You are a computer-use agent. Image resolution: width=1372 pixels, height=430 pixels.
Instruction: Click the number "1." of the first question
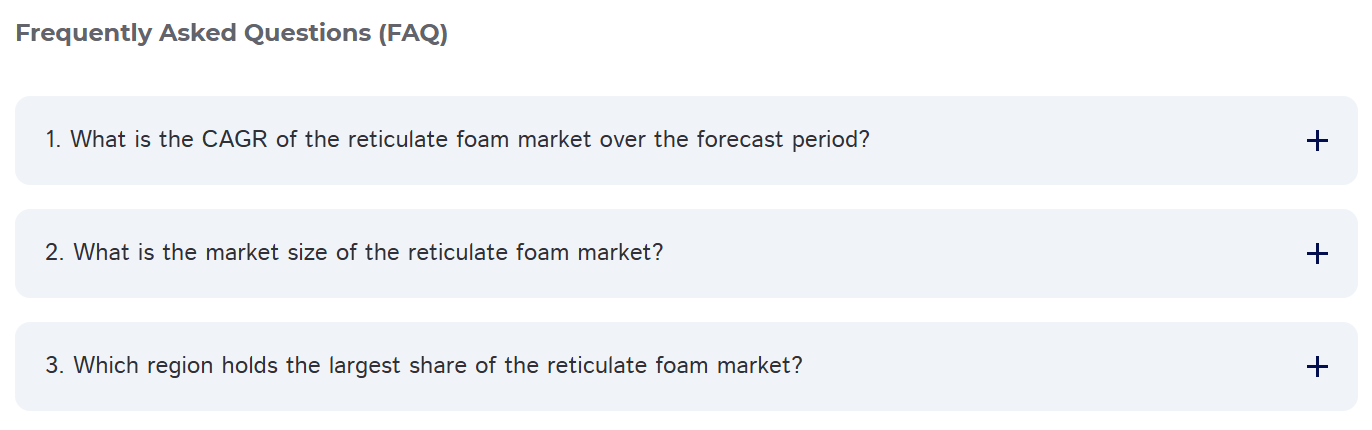click(53, 140)
